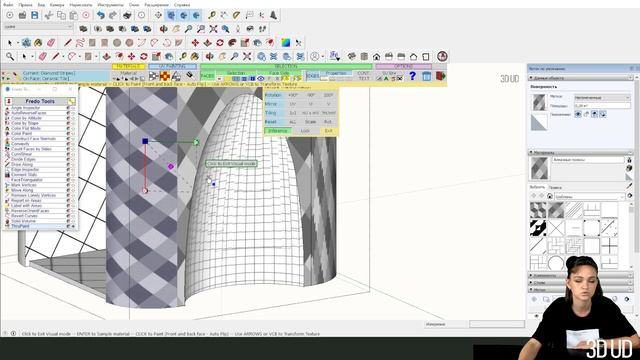Click the home icon in materials browser
Image resolution: width=640 pixels, height=360 pixels.
550,196
